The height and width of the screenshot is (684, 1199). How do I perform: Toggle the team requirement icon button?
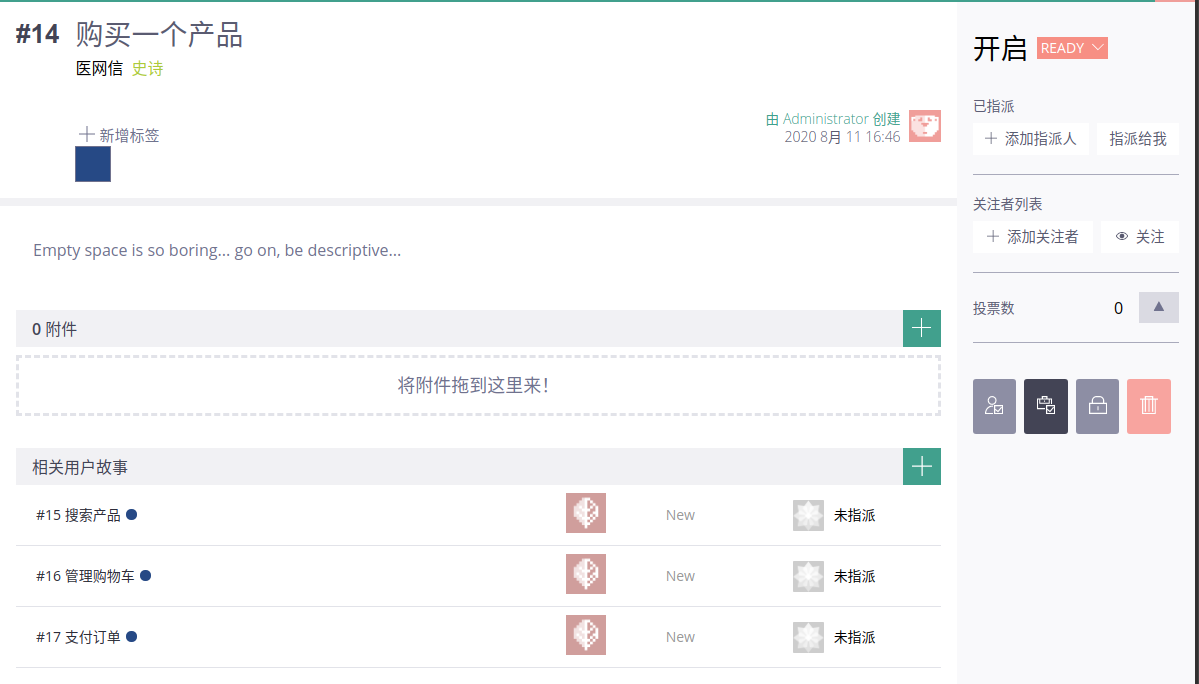pos(994,406)
